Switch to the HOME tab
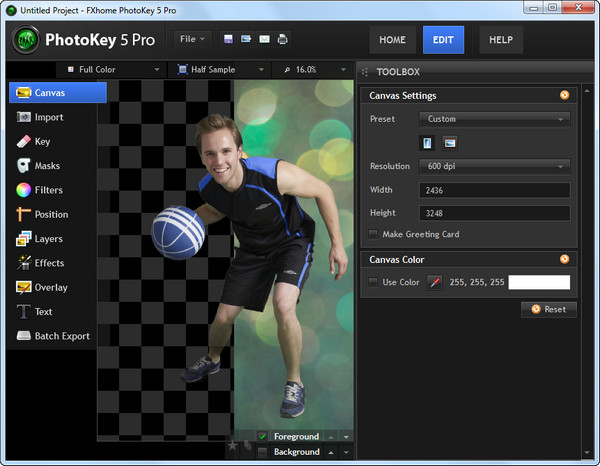The height and width of the screenshot is (466, 600). point(392,40)
